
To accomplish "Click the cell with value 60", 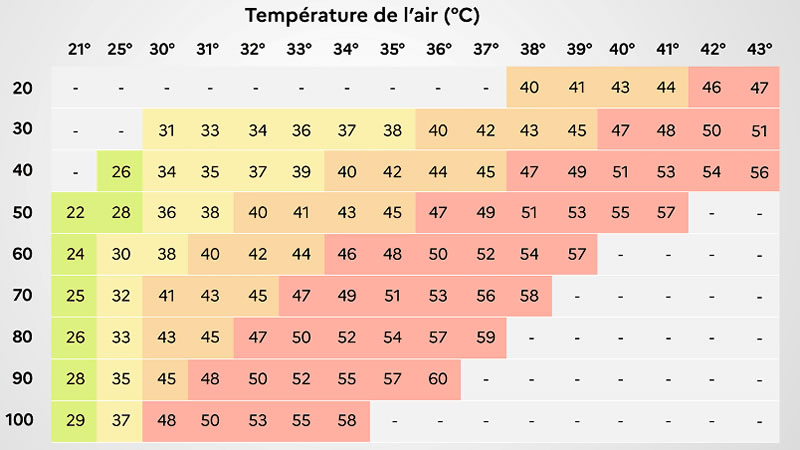I will click(438, 379).
